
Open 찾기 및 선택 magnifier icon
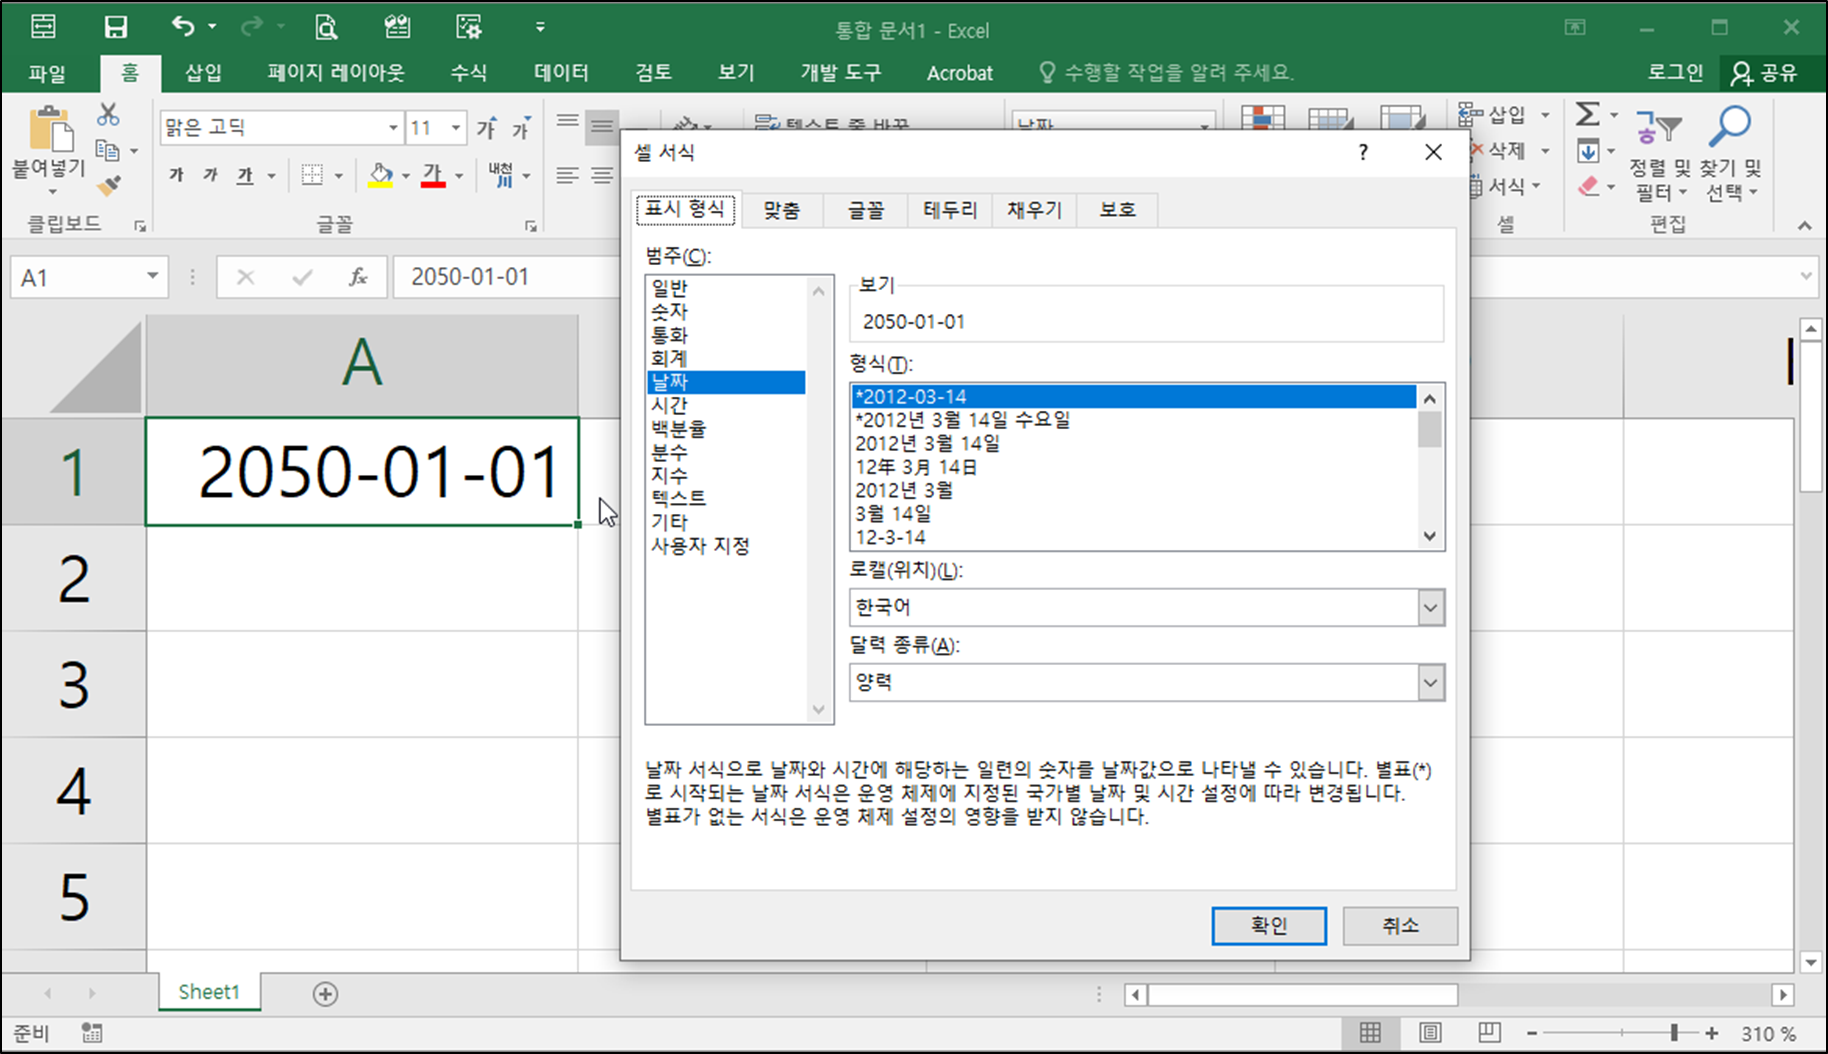point(1729,126)
